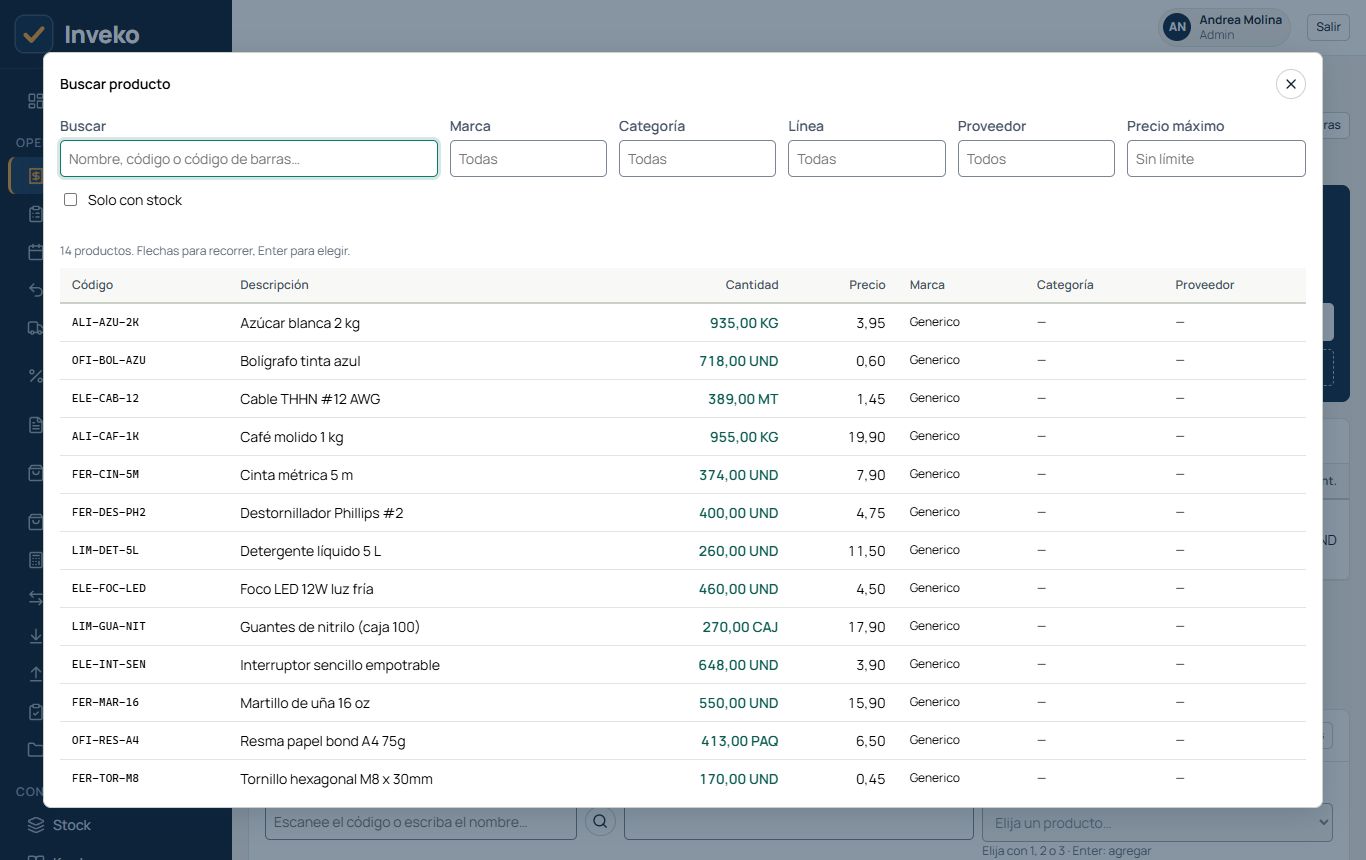Click product code LIM-DET-5L
Viewport: 1366px width, 860px height.
tap(105, 550)
